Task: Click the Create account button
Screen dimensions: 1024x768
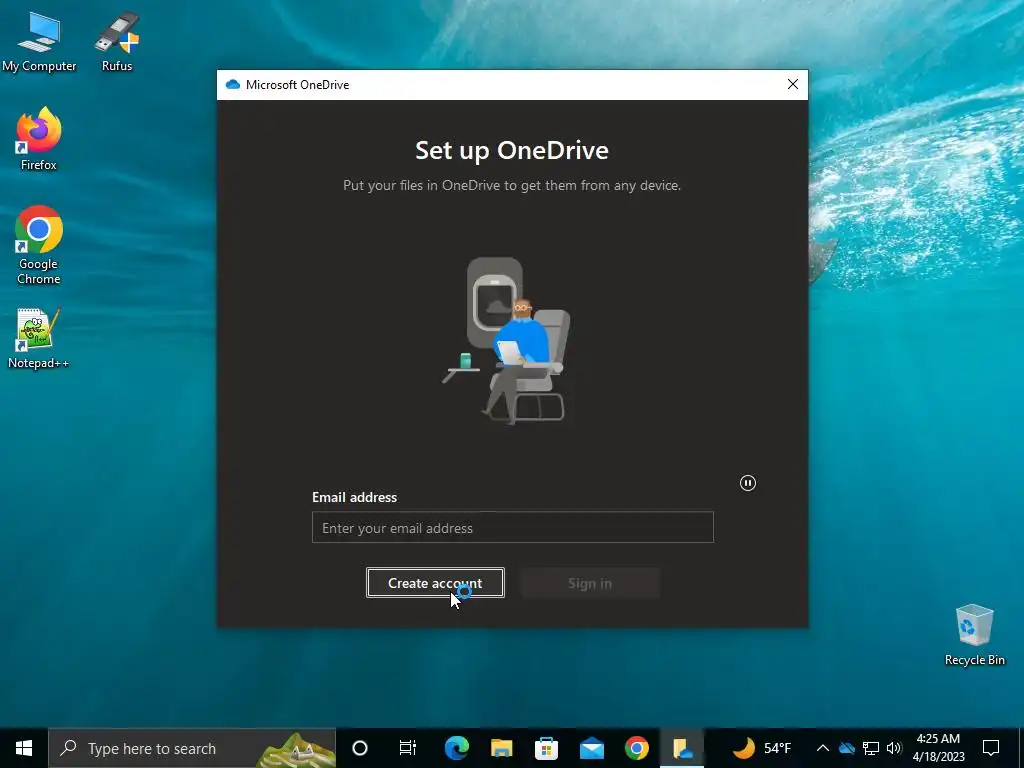Action: coord(435,583)
